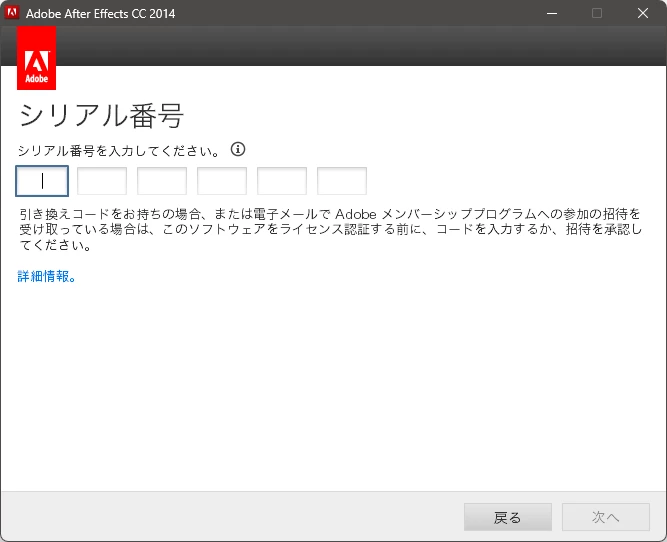Focus the first serial number field

point(42,181)
